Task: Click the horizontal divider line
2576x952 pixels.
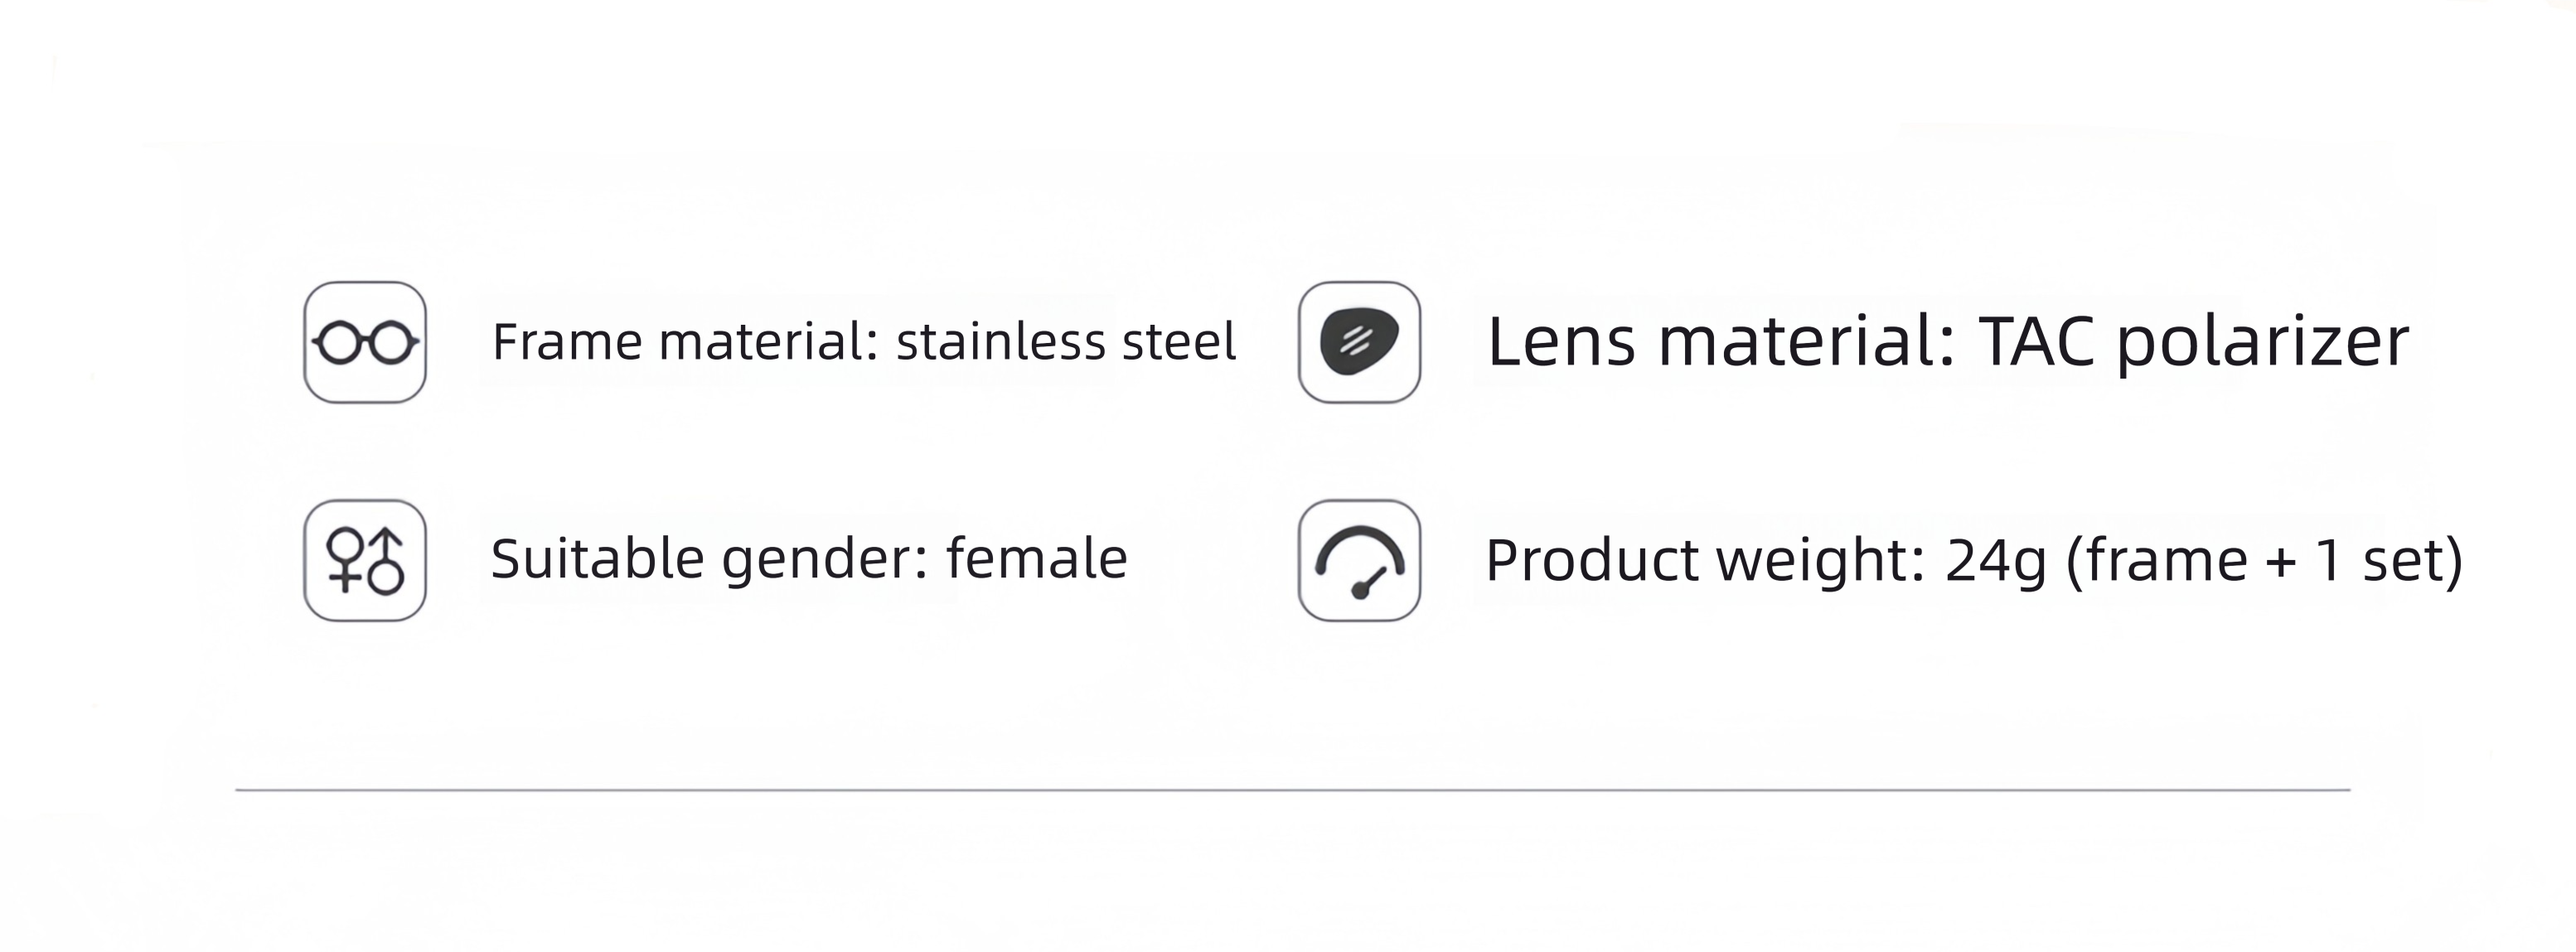Action: click(x=1292, y=790)
